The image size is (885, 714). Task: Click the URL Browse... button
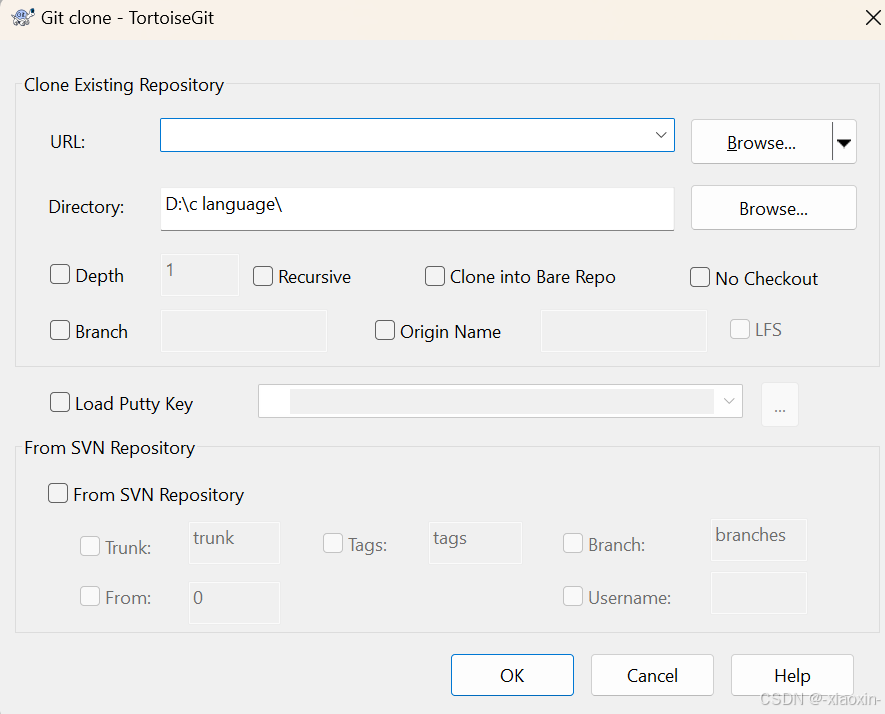point(761,142)
